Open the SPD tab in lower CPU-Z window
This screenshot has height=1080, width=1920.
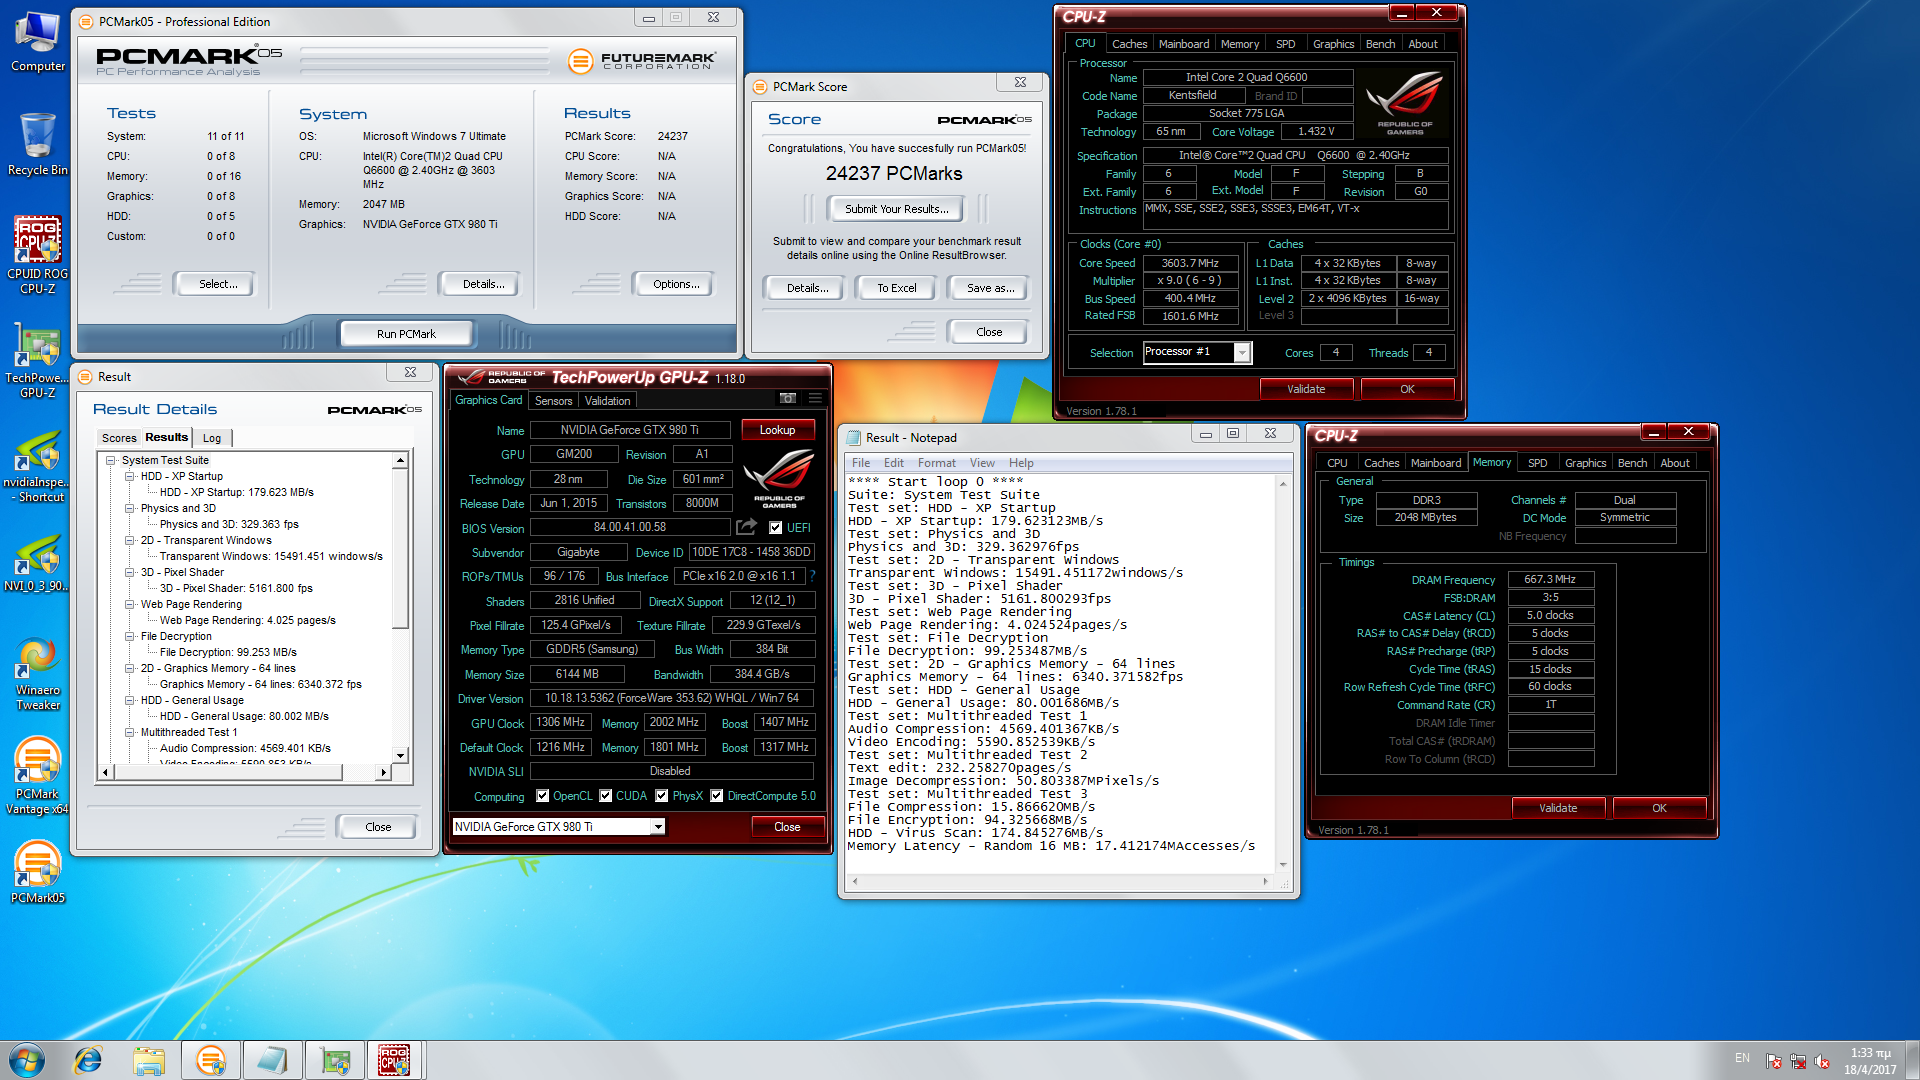click(x=1537, y=463)
